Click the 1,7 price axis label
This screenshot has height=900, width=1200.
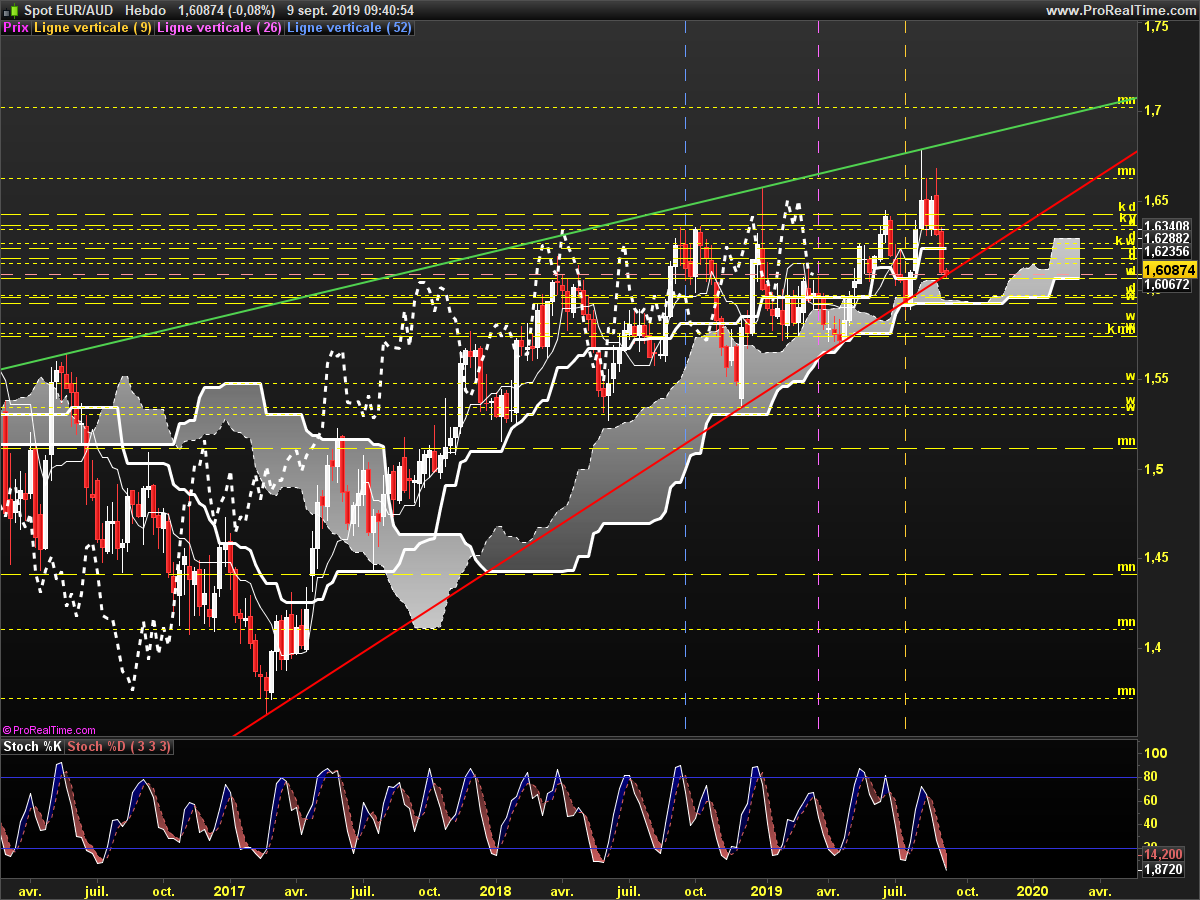[1151, 110]
